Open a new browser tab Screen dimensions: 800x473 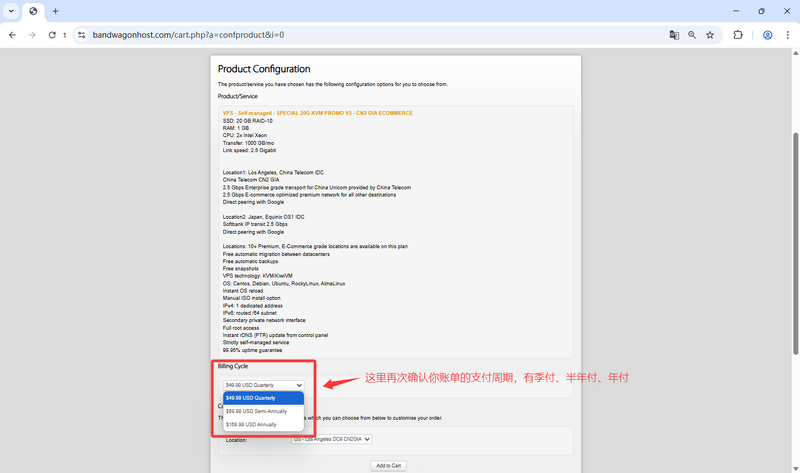coord(55,11)
